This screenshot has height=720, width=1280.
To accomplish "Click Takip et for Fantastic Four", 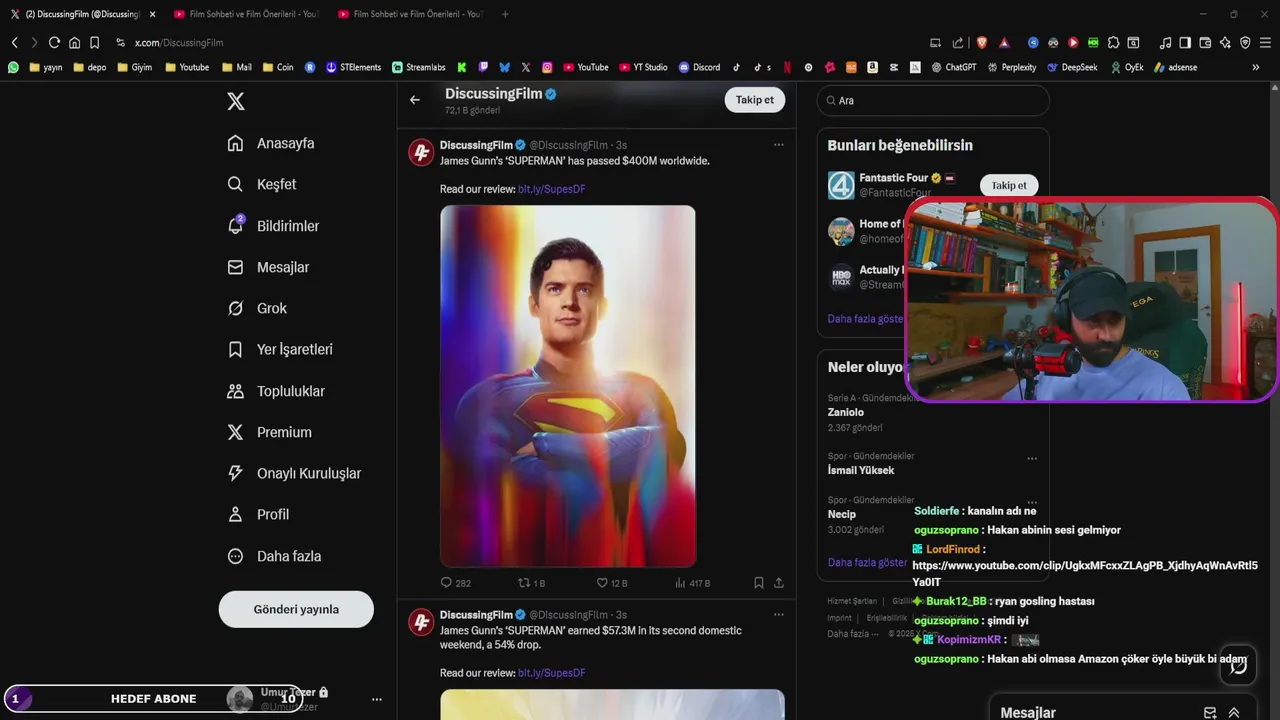I will click(x=1009, y=185).
